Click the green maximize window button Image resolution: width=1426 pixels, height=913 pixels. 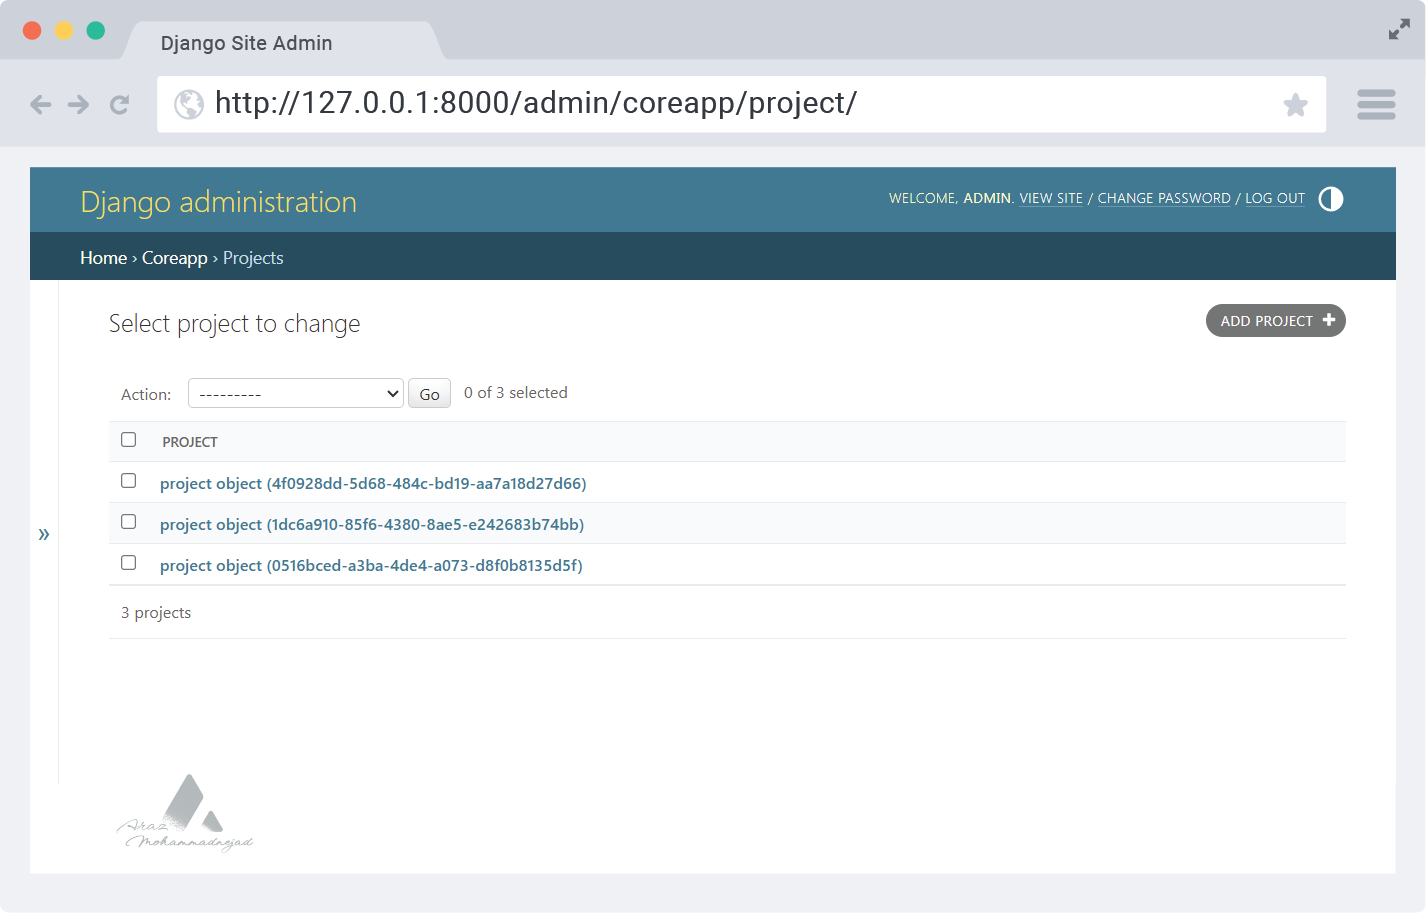coord(96,30)
